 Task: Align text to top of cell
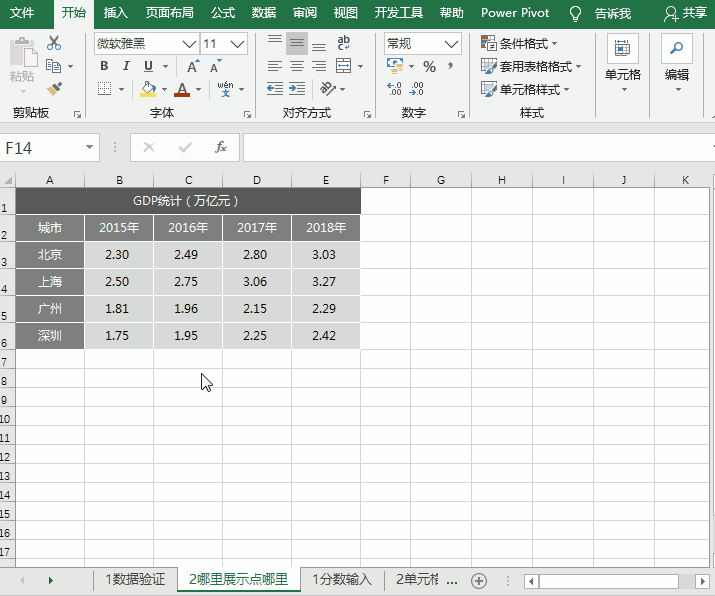tap(275, 43)
